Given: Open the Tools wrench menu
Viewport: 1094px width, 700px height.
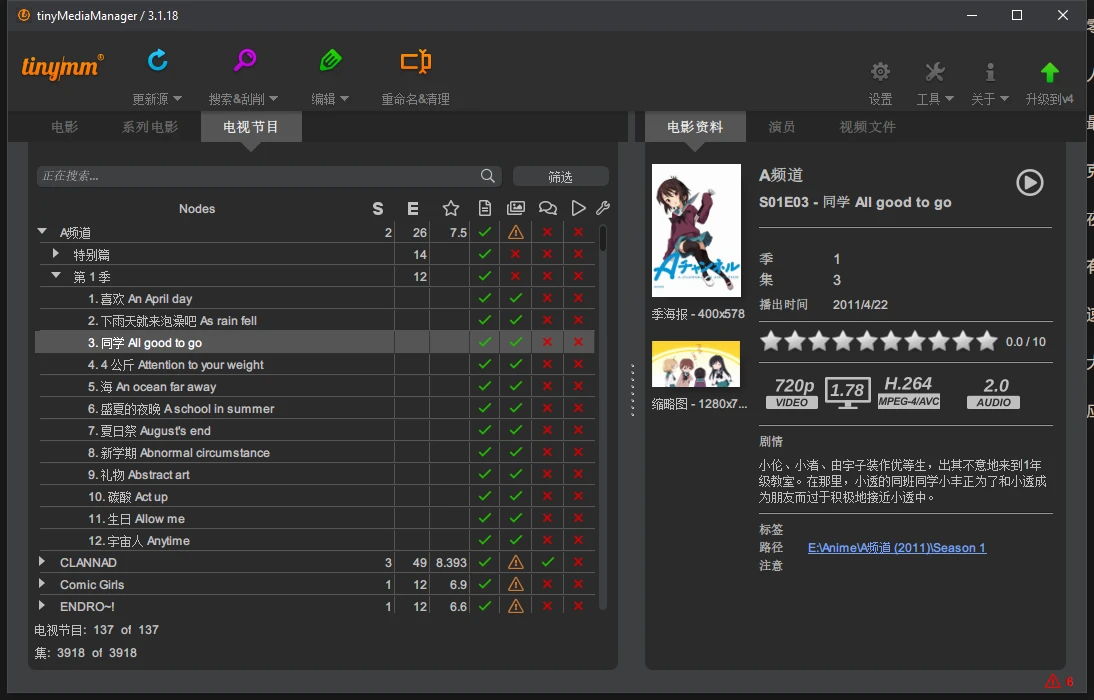Looking at the screenshot, I should coord(934,72).
